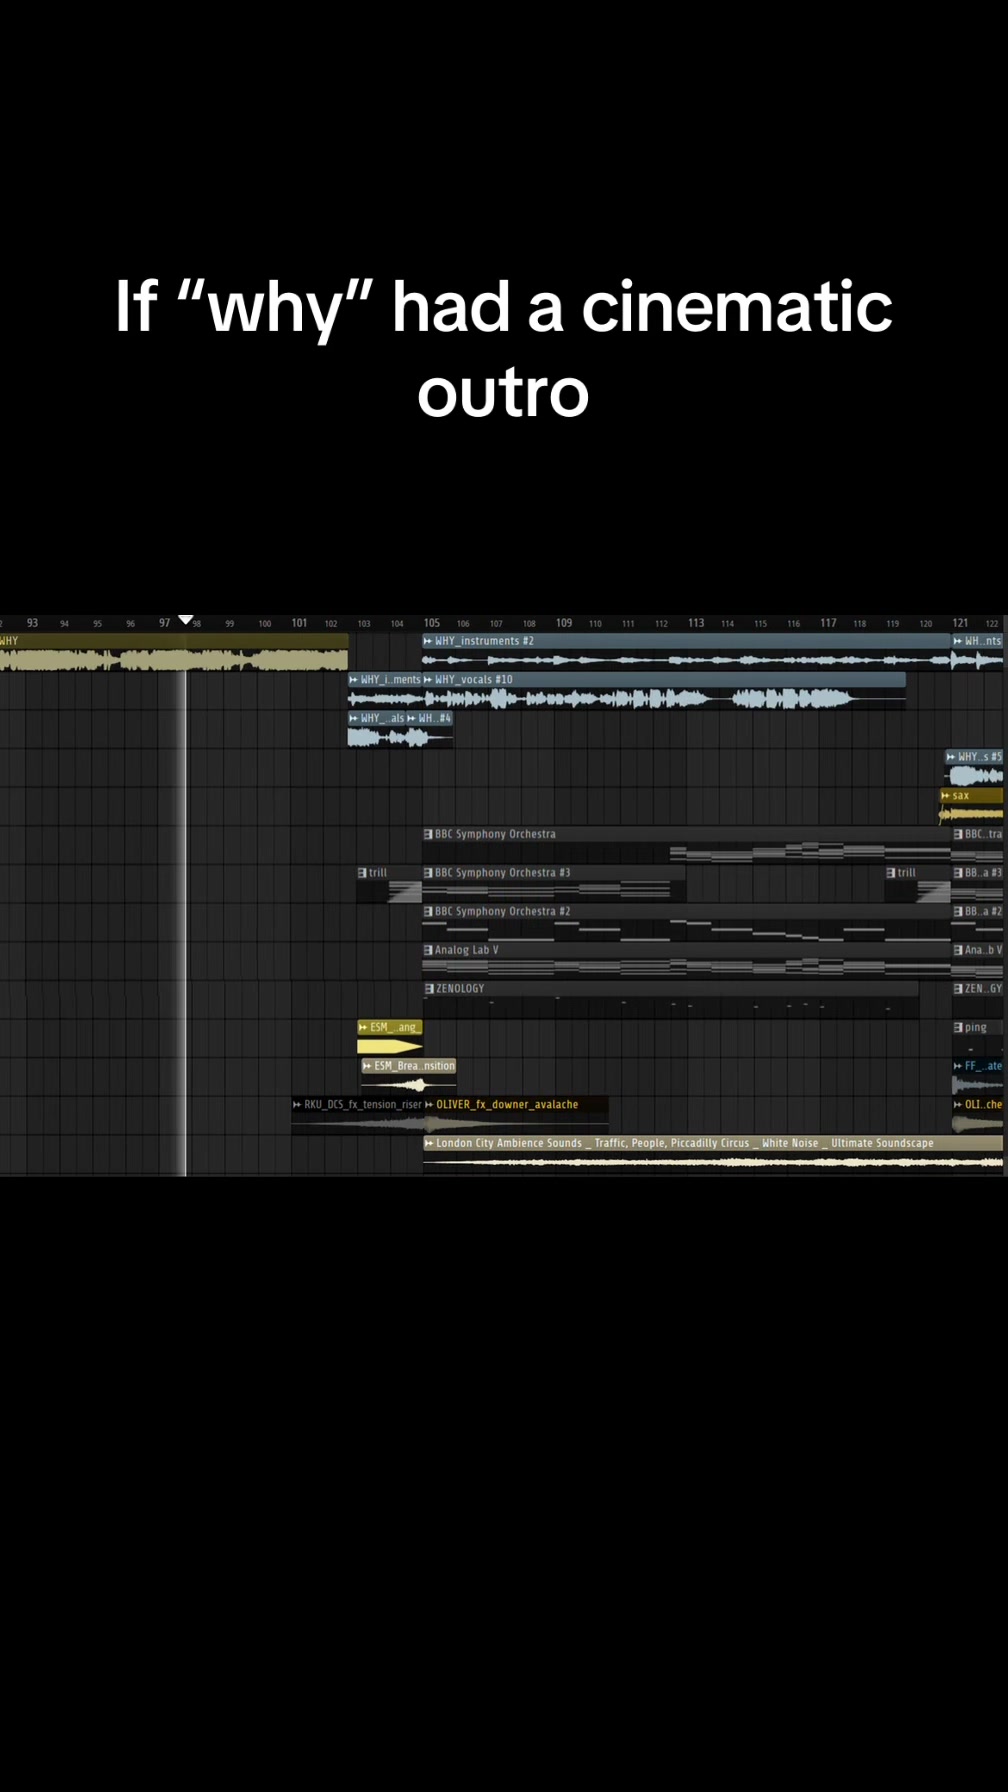The width and height of the screenshot is (1008, 1792).
Task: Select the Ana..b V pattern clip
Action: pos(977,961)
